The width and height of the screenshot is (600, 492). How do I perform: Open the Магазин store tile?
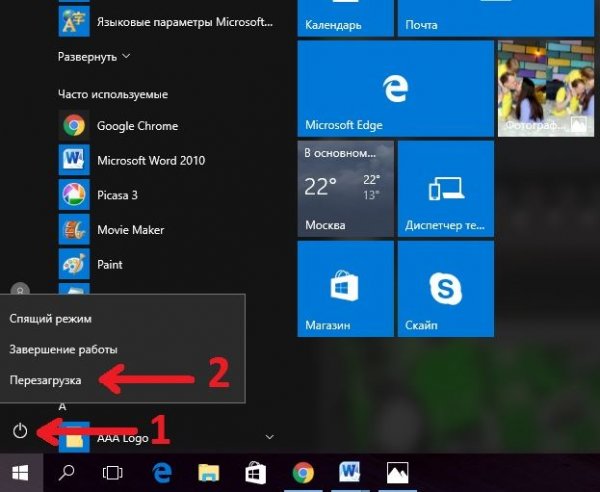click(x=346, y=289)
